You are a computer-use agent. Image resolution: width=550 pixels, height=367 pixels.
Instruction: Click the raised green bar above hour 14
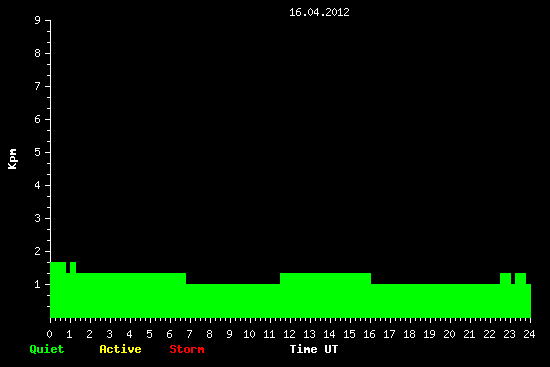point(326,295)
